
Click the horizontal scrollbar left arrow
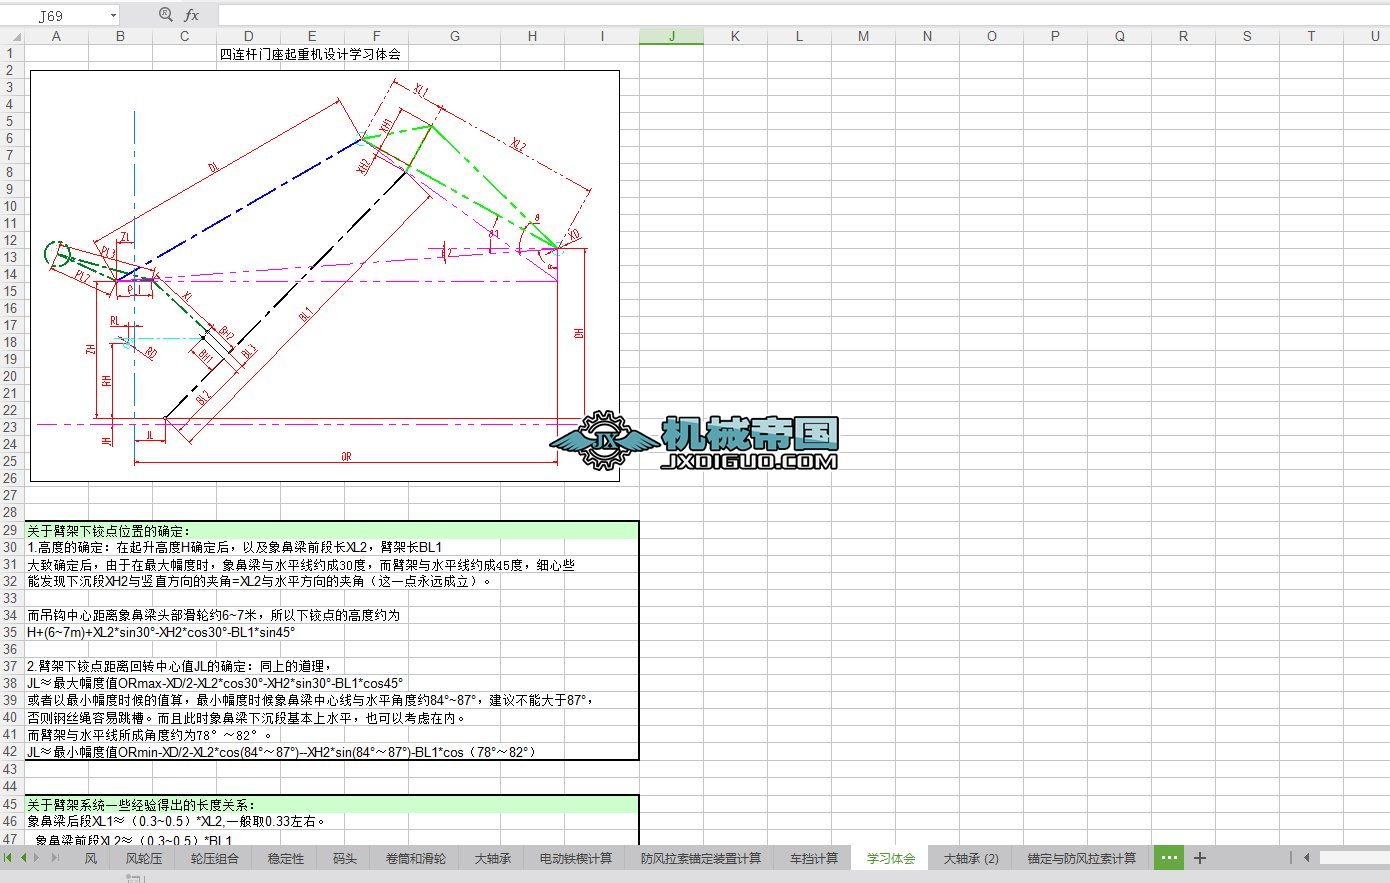pos(1306,858)
